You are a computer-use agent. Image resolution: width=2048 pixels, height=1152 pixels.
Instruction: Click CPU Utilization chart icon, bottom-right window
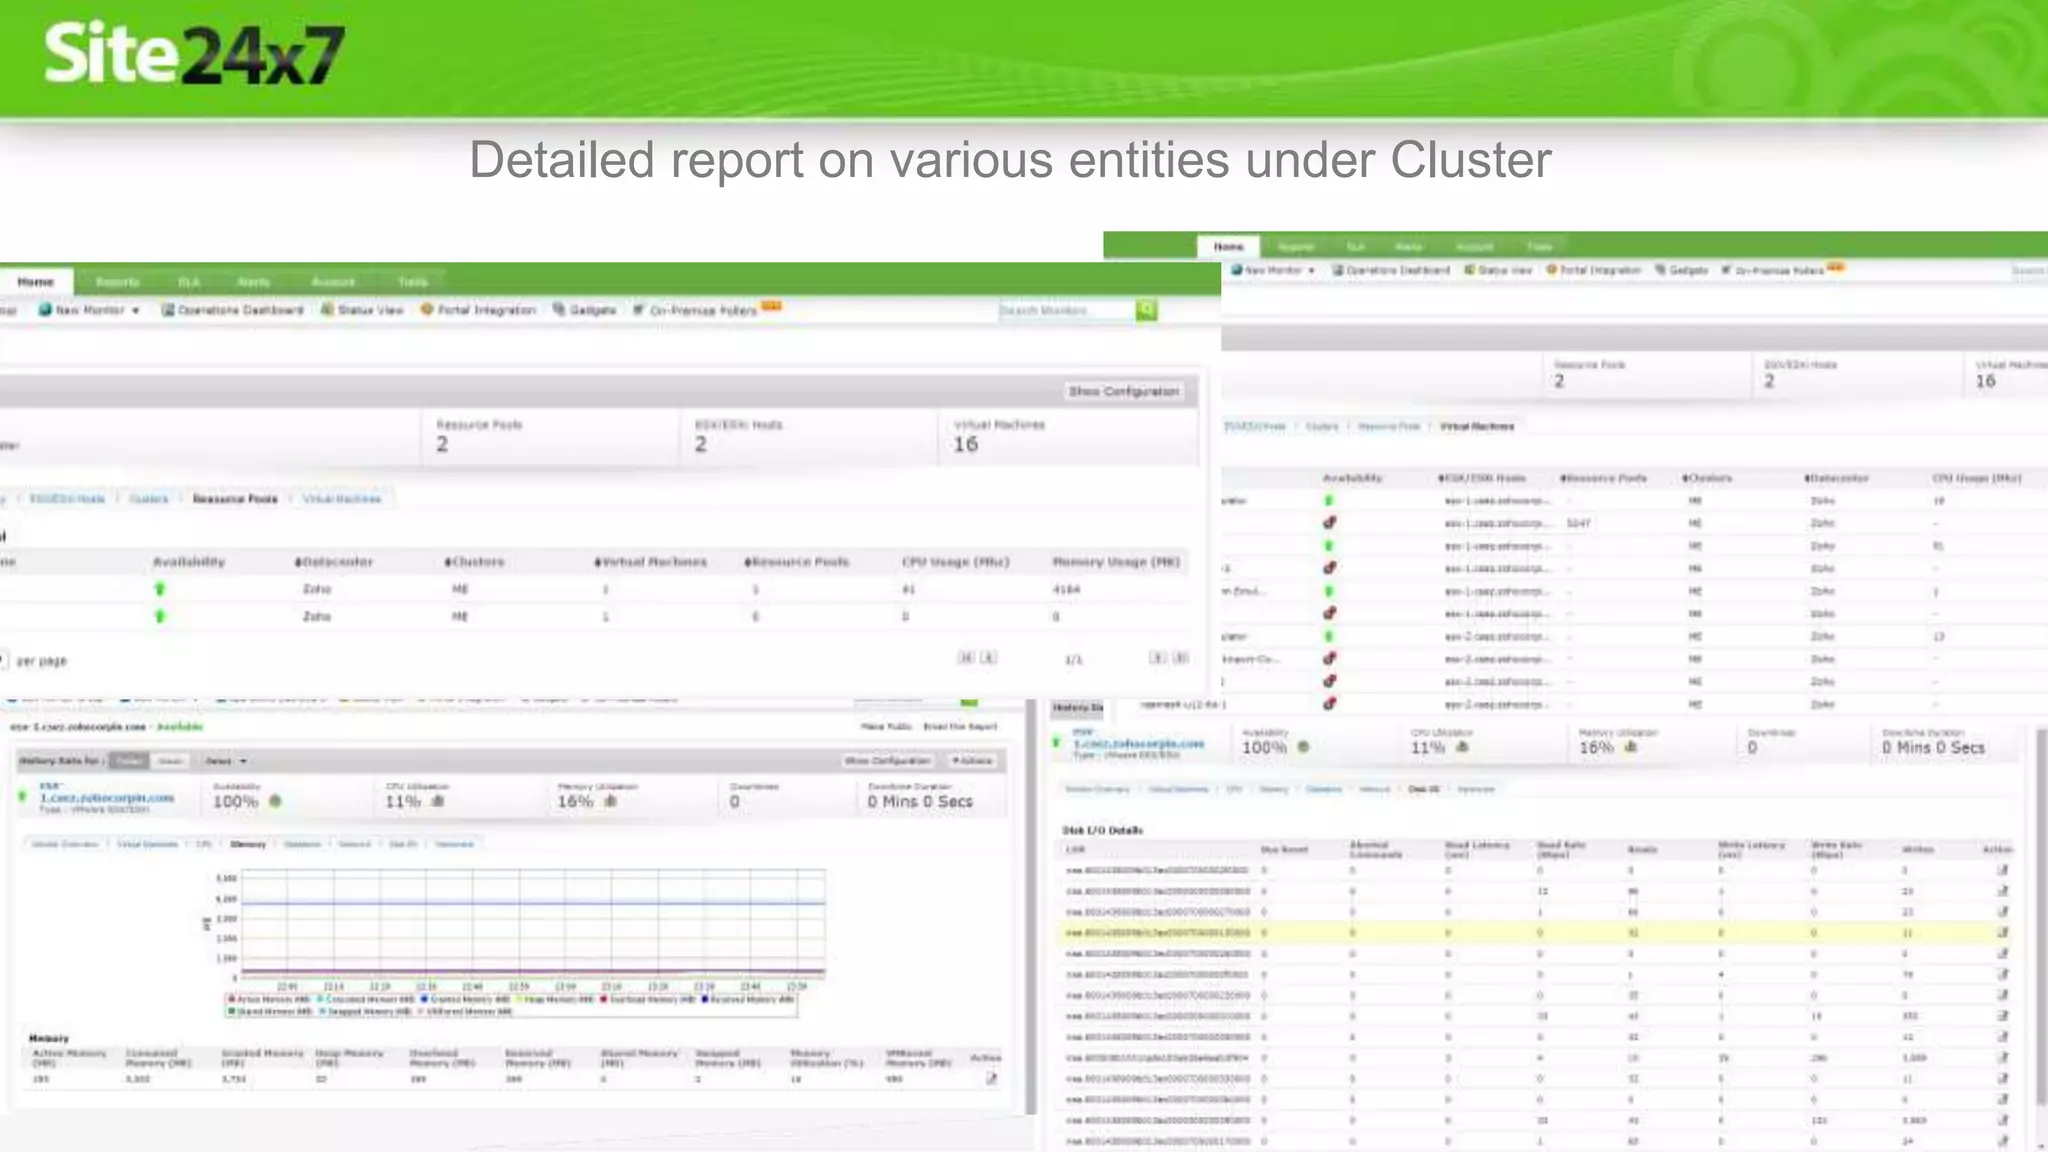1463,747
